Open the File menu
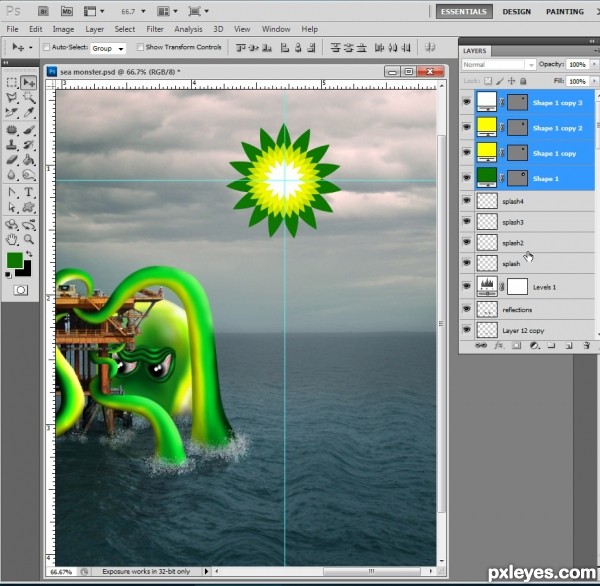Image resolution: width=600 pixels, height=586 pixels. (12, 29)
